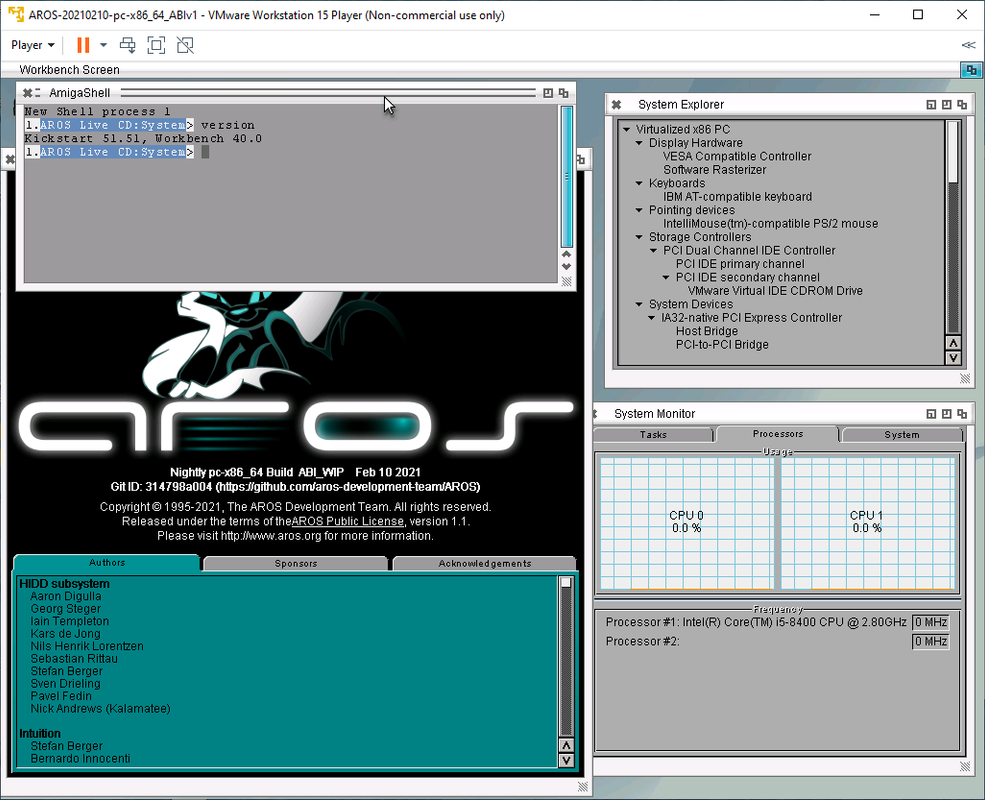Image resolution: width=985 pixels, height=800 pixels.
Task: Click the AmigaShell iconify gadget beside close
Action: pos(38,93)
